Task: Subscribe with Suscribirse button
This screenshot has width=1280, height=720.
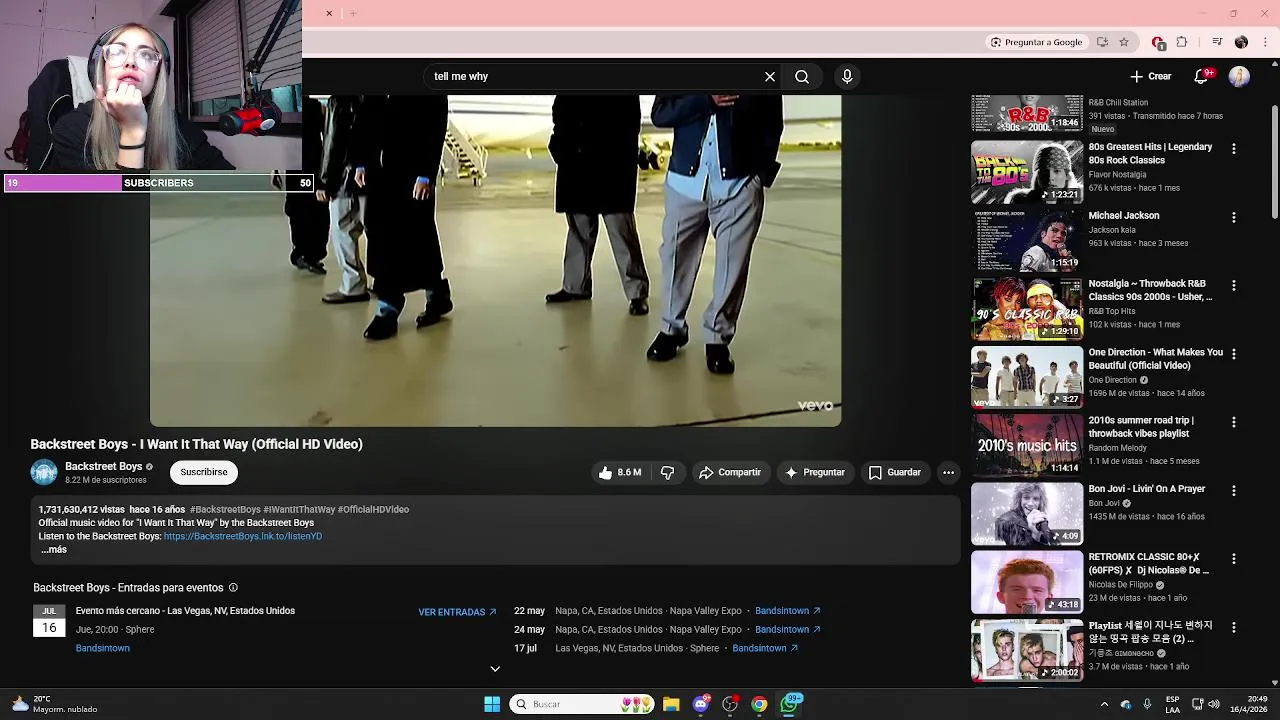Action: pos(204,472)
